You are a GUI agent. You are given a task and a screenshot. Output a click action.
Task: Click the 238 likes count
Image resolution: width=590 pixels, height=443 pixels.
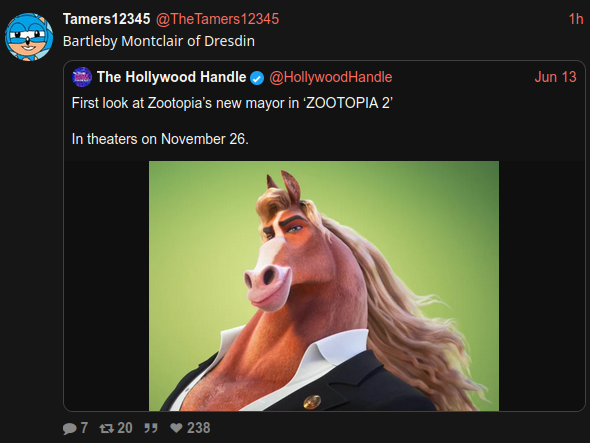pos(199,428)
